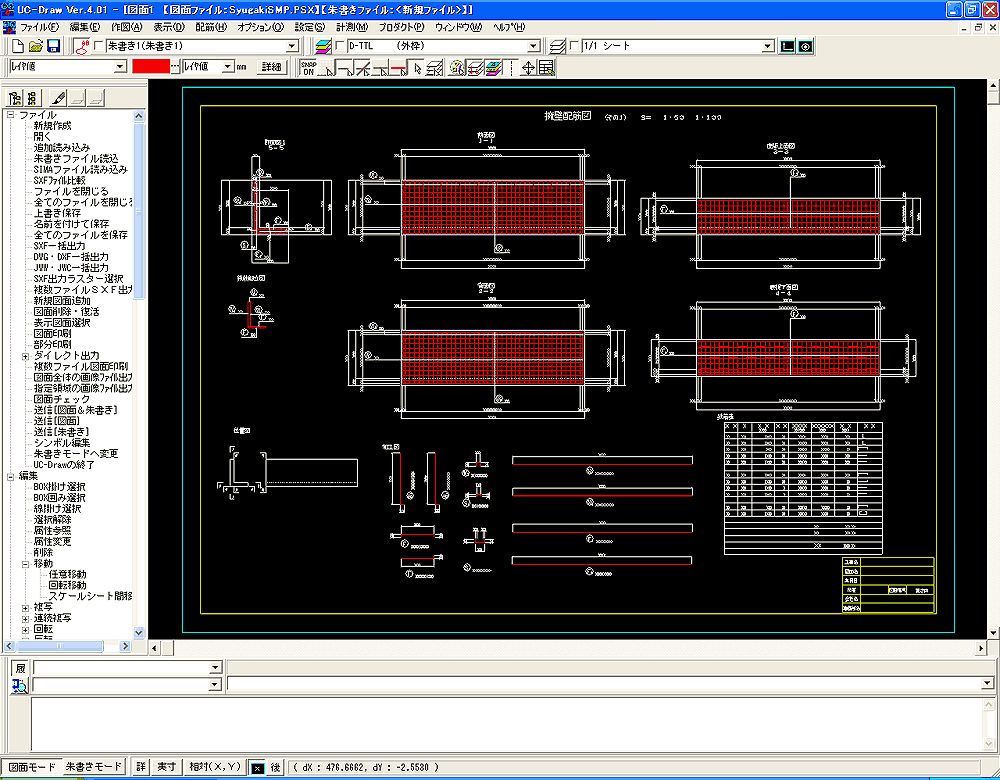Switch to 図面モード
This screenshot has height=780, width=1000.
coord(32,767)
